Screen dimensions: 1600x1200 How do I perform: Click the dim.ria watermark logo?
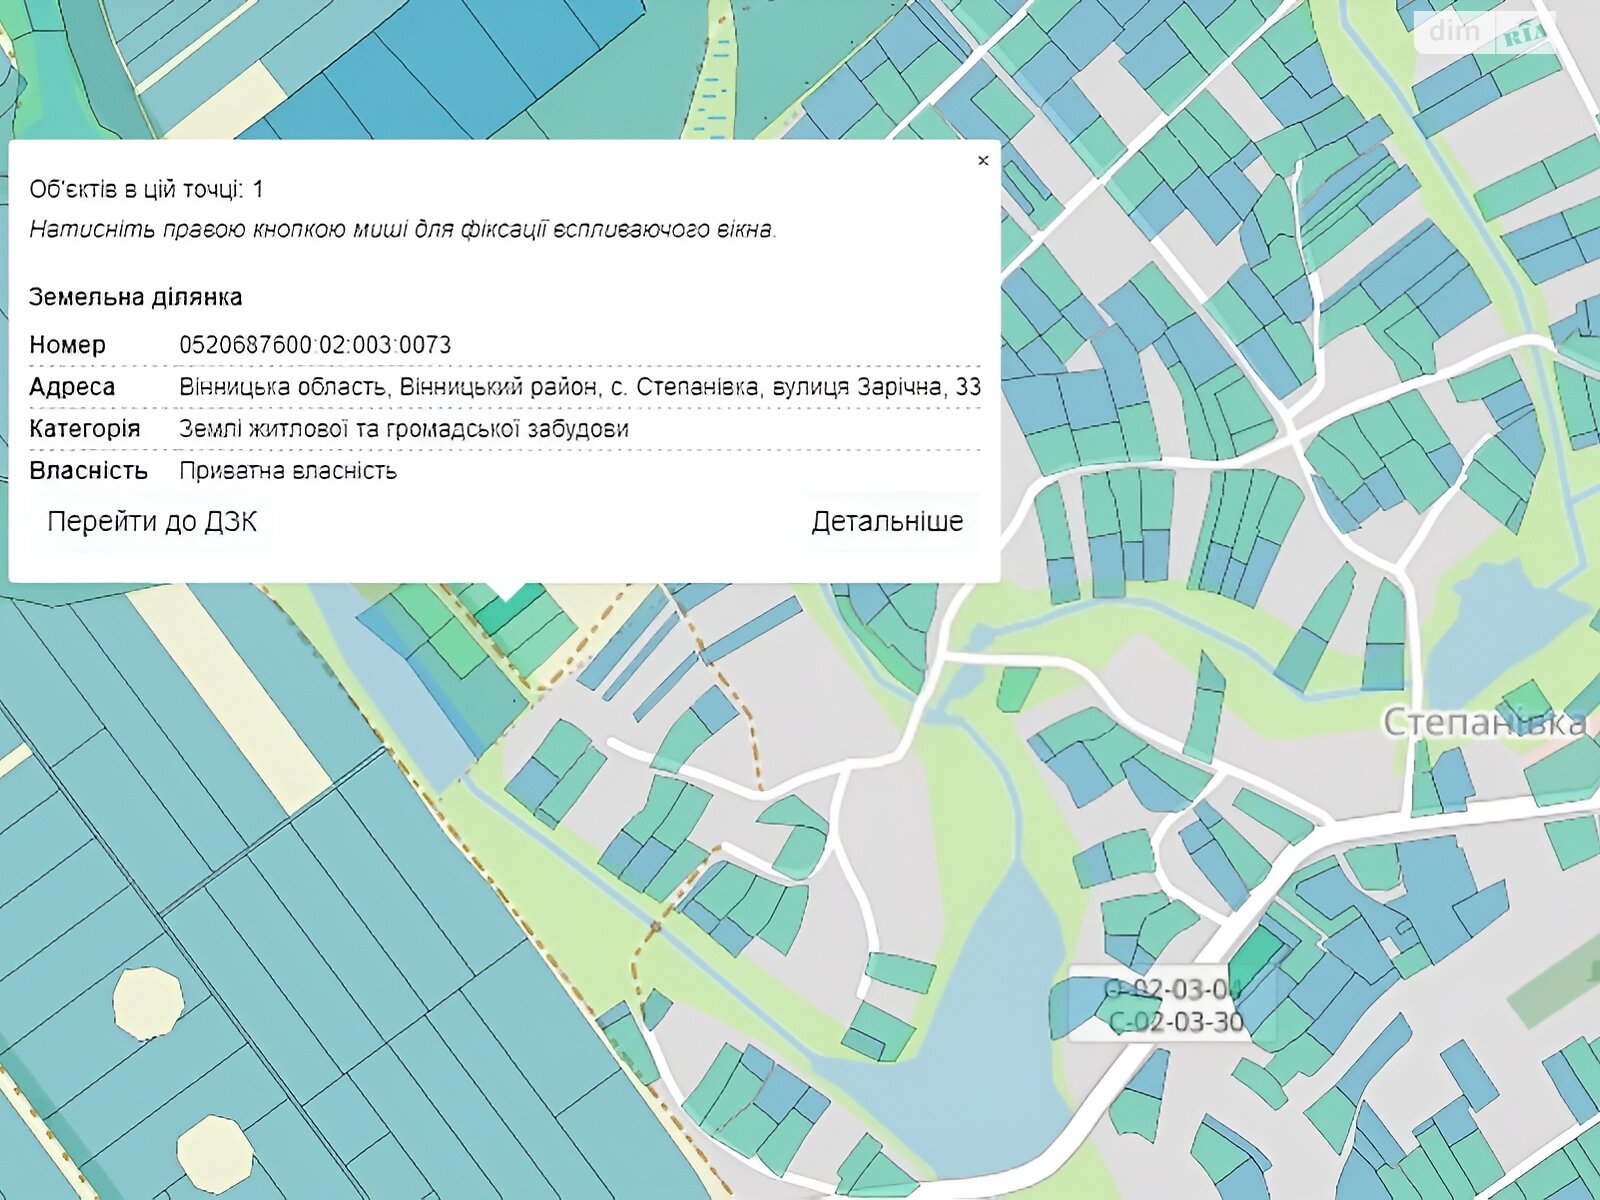coord(1485,33)
